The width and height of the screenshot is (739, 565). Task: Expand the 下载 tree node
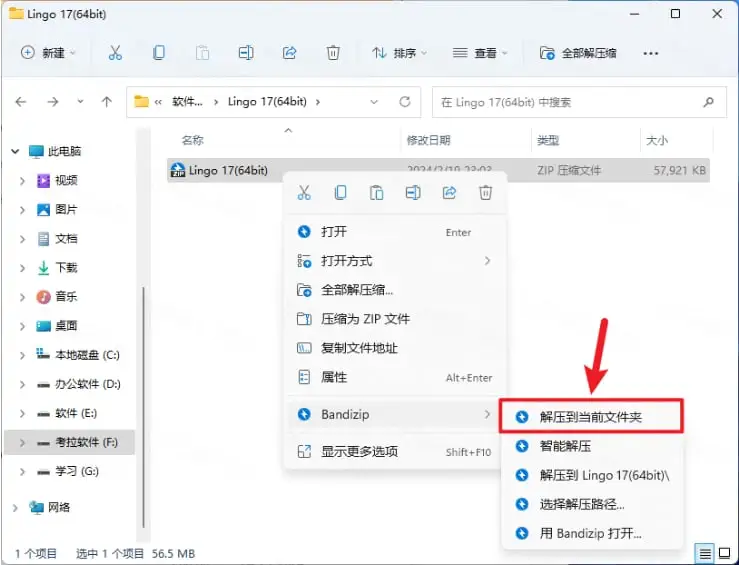coord(22,268)
